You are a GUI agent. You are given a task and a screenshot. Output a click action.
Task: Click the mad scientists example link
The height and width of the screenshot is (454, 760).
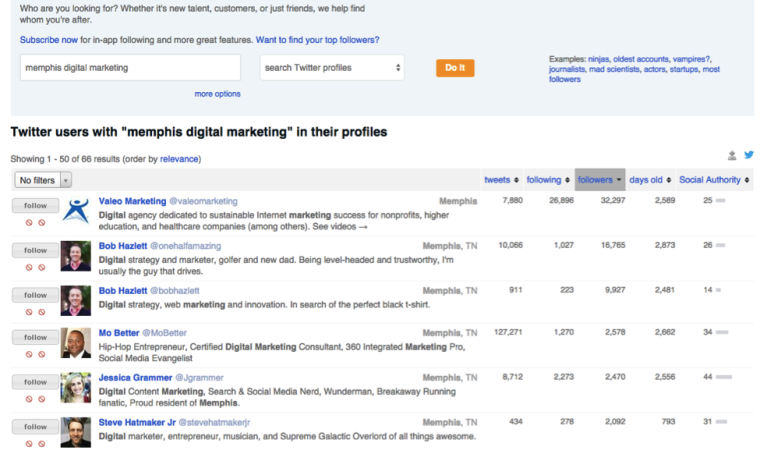point(614,69)
